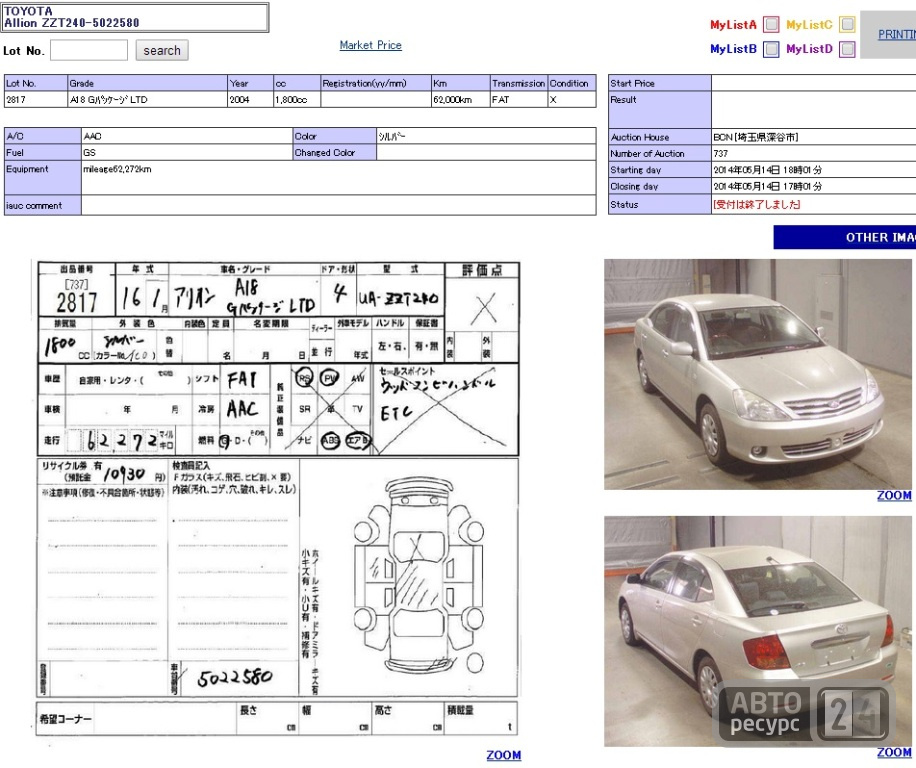Select the condition value X
916x768 pixels.
(572, 100)
